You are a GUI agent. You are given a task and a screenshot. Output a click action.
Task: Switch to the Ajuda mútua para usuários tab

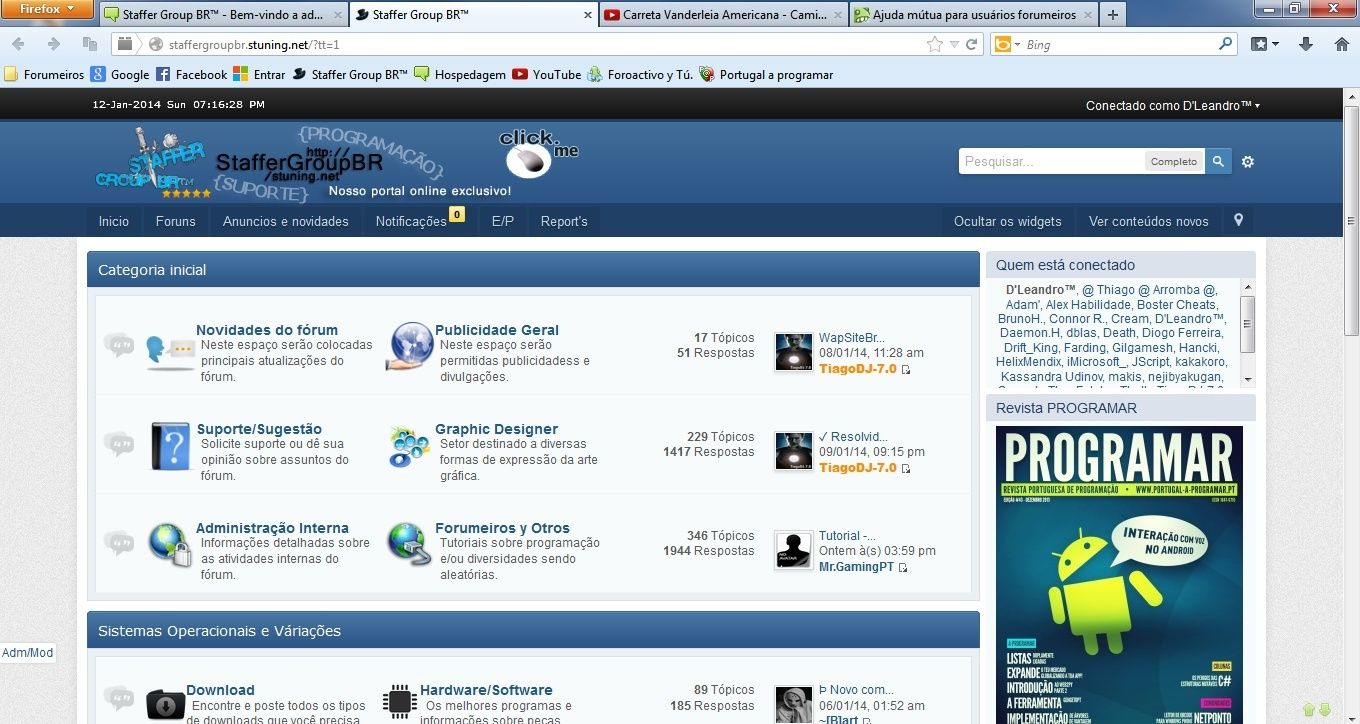[973, 15]
